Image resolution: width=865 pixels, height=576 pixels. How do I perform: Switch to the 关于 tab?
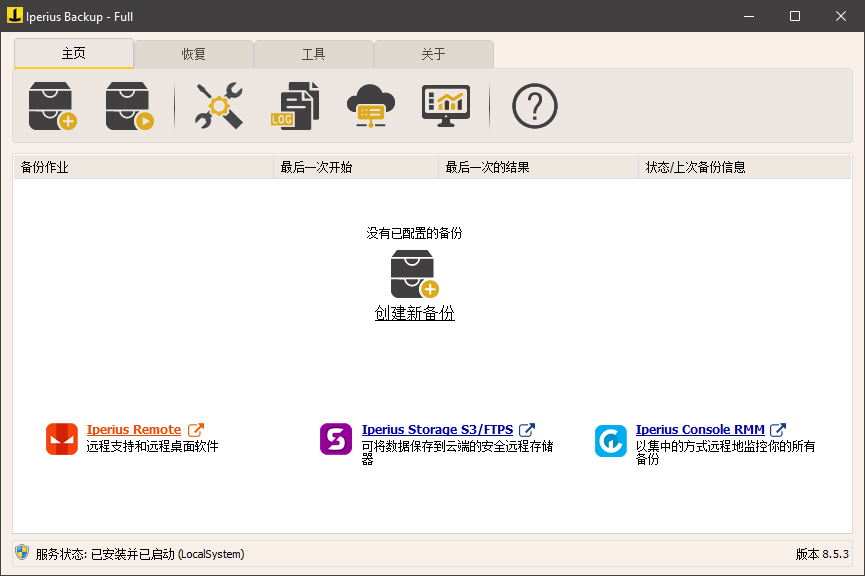click(x=434, y=54)
